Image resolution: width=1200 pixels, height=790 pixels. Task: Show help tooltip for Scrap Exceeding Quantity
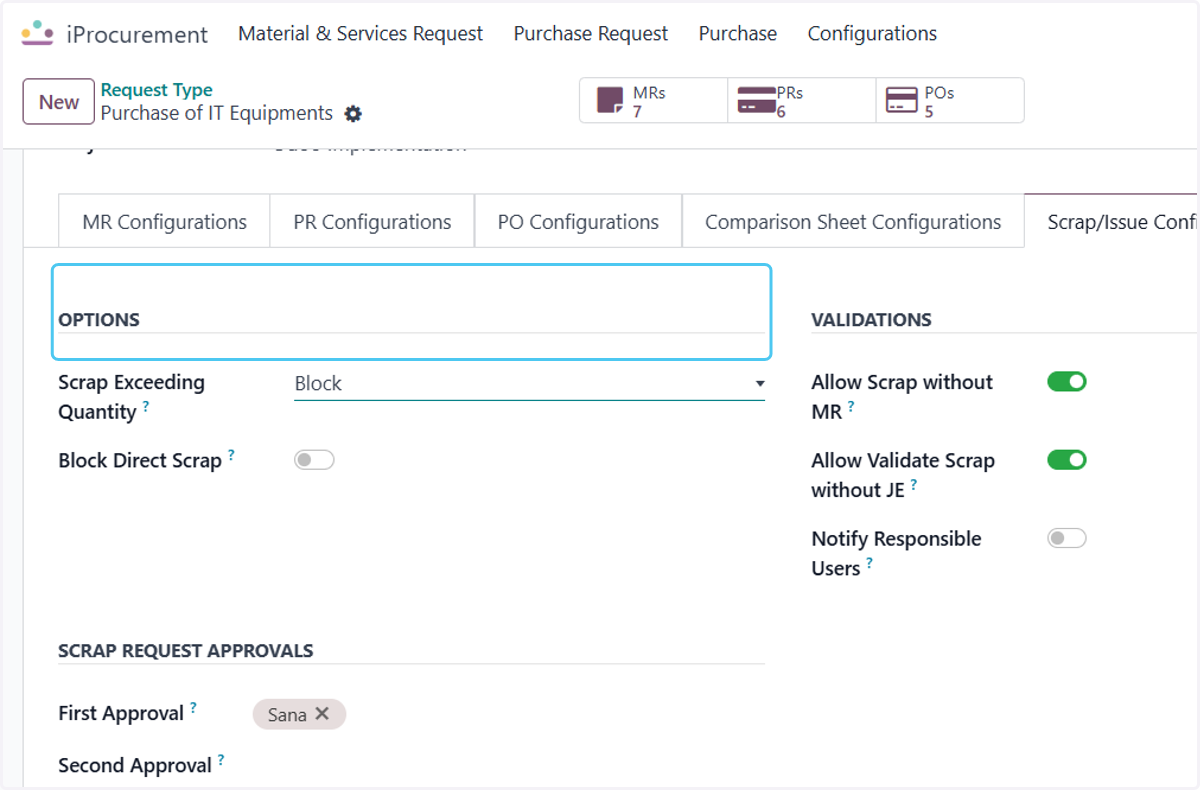click(146, 406)
